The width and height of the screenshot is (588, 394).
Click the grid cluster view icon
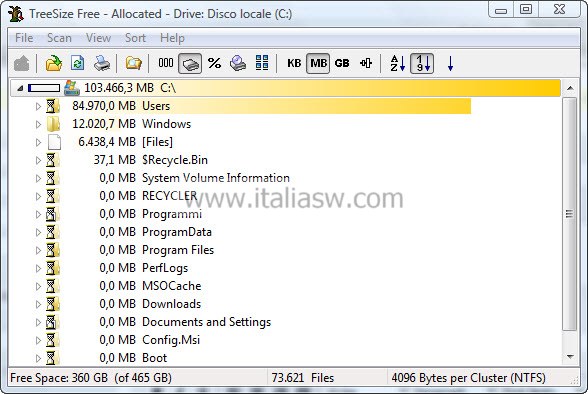tap(262, 63)
